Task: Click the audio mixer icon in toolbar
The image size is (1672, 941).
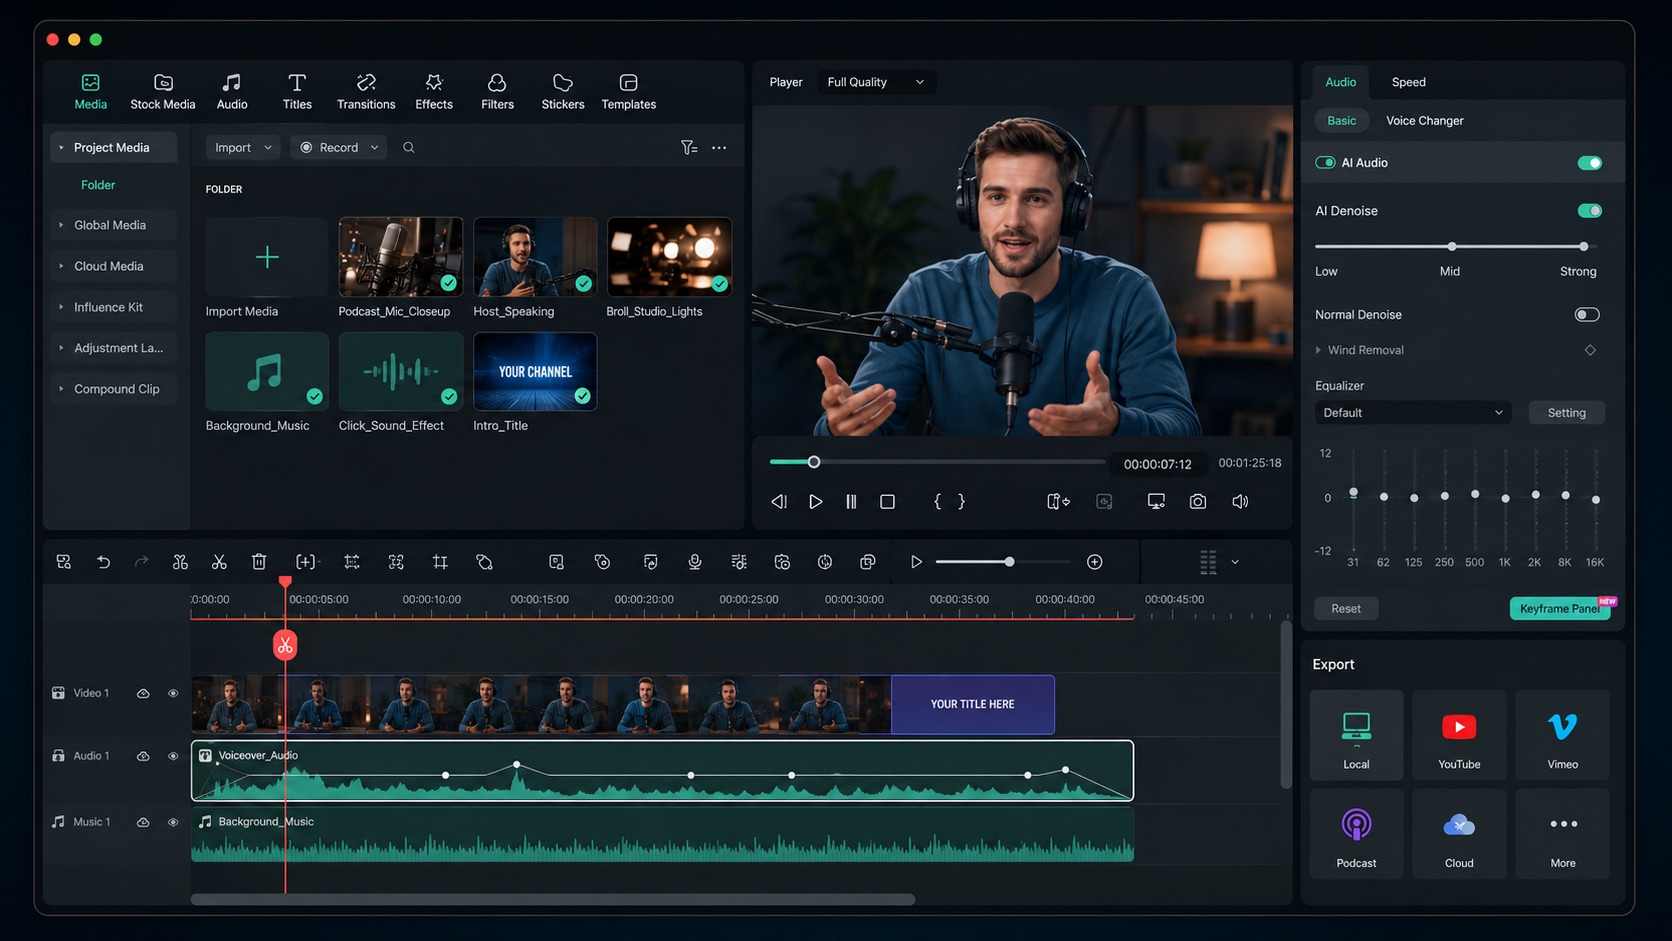Action: pos(739,562)
